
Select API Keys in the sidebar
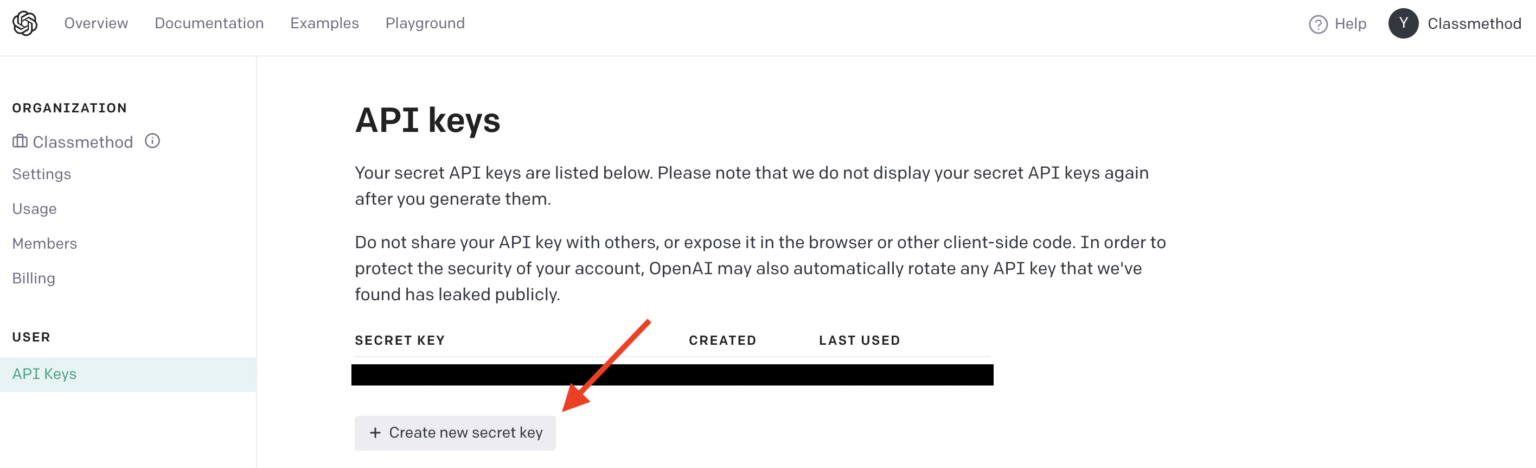[x=44, y=374]
